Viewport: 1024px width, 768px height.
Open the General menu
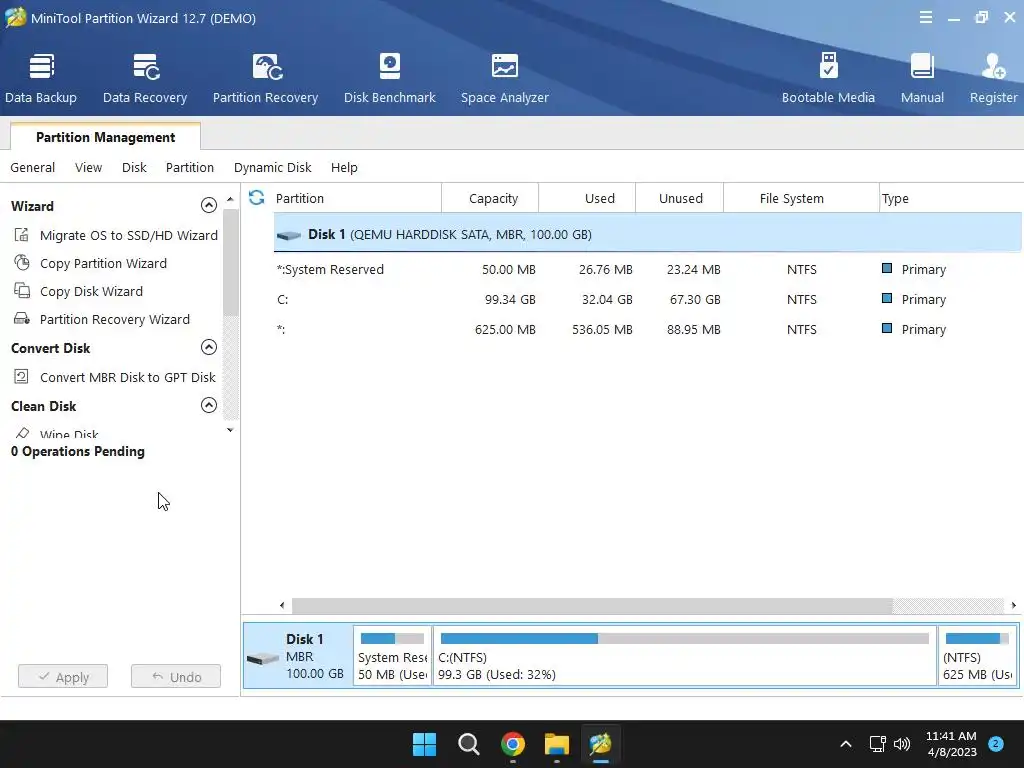pyautogui.click(x=33, y=167)
